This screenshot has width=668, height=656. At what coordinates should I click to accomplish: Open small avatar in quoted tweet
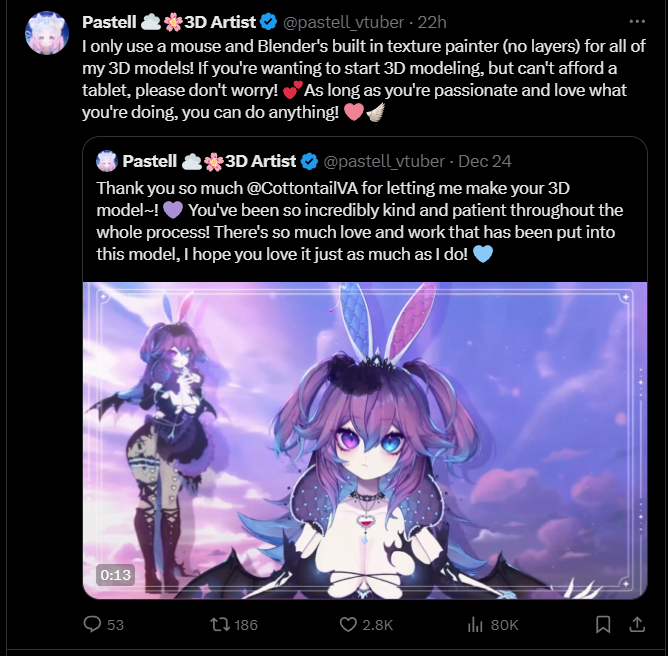[107, 161]
